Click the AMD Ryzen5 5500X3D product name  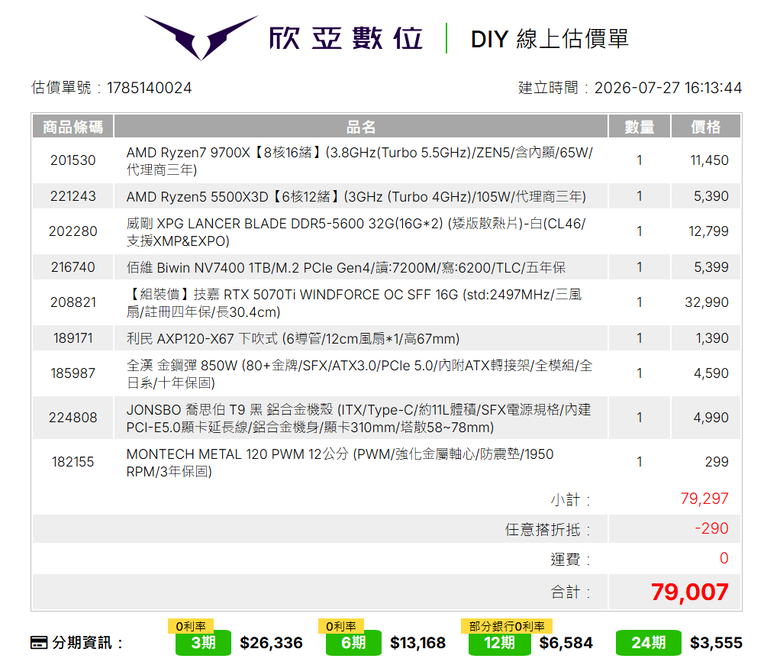click(356, 196)
